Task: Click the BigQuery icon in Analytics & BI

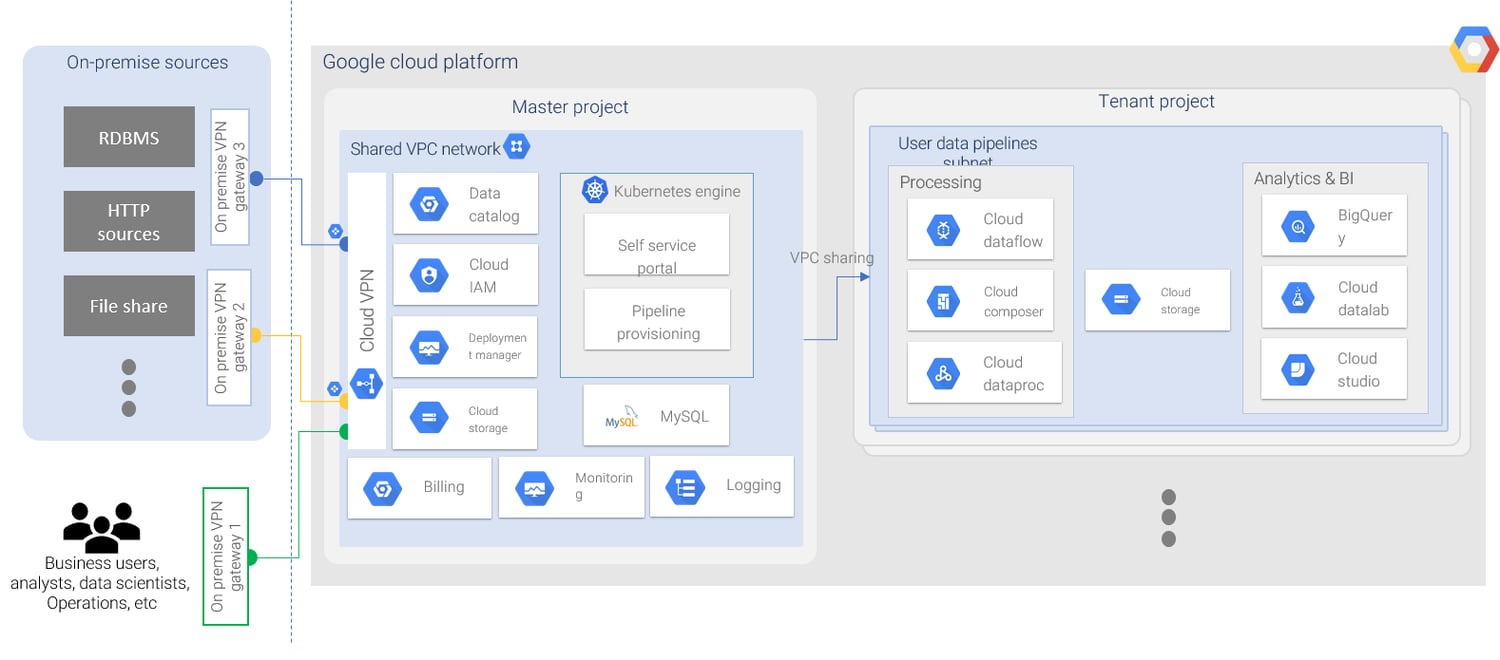Action: (x=1297, y=225)
